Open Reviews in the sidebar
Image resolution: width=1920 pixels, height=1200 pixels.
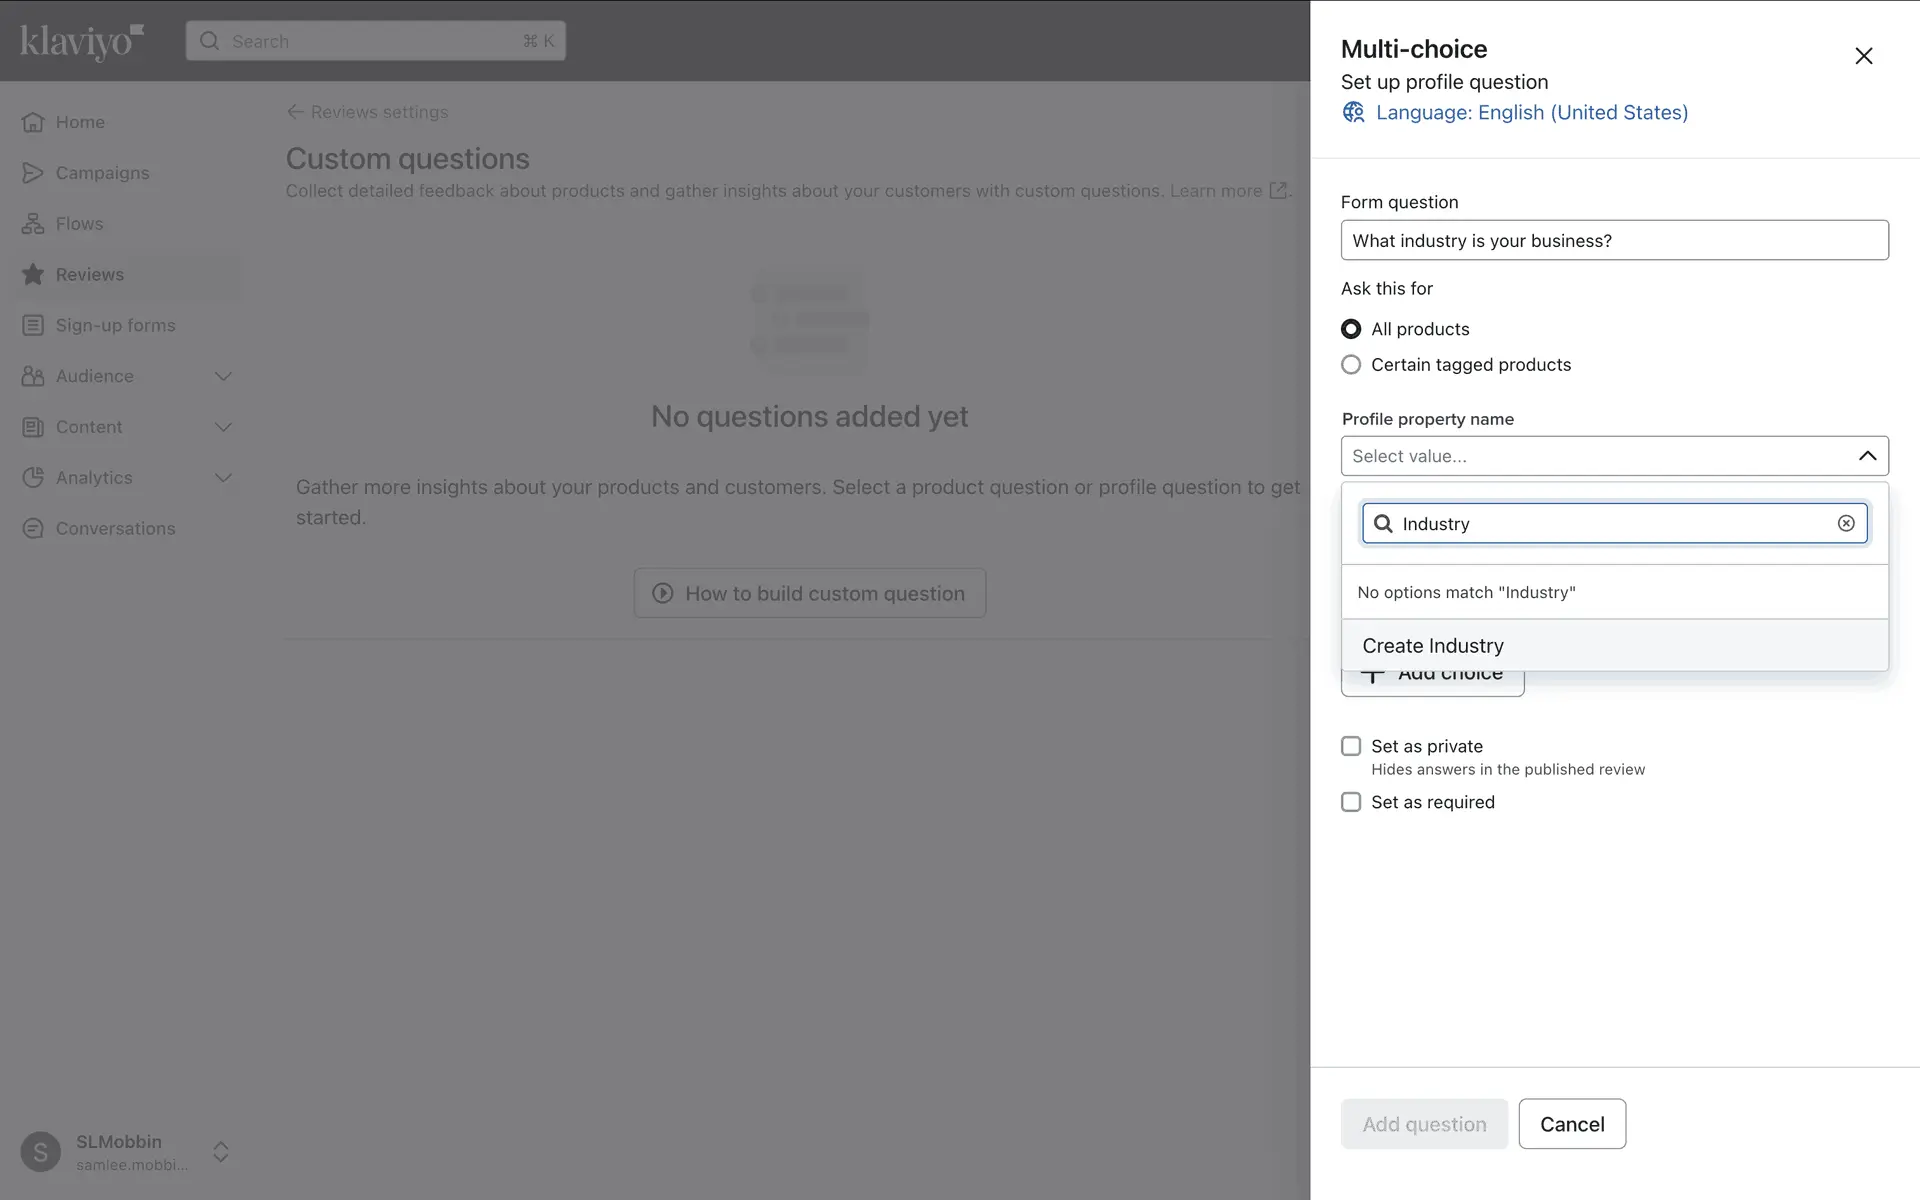pos(90,275)
